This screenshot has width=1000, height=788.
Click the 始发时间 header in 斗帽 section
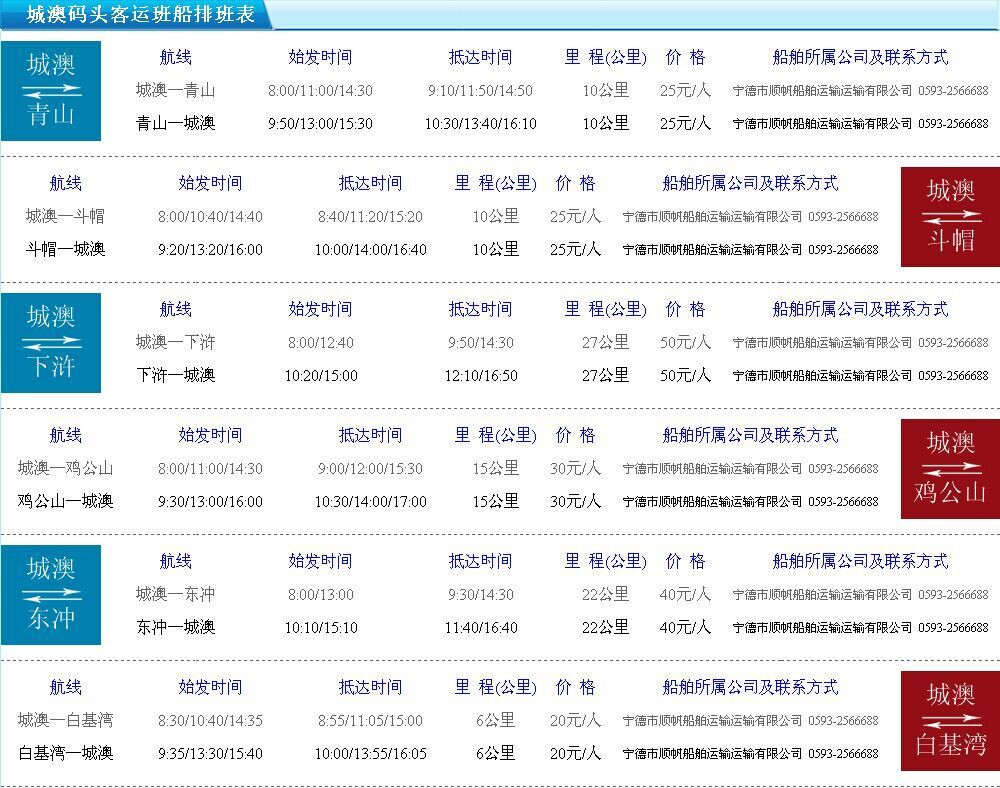click(x=210, y=183)
